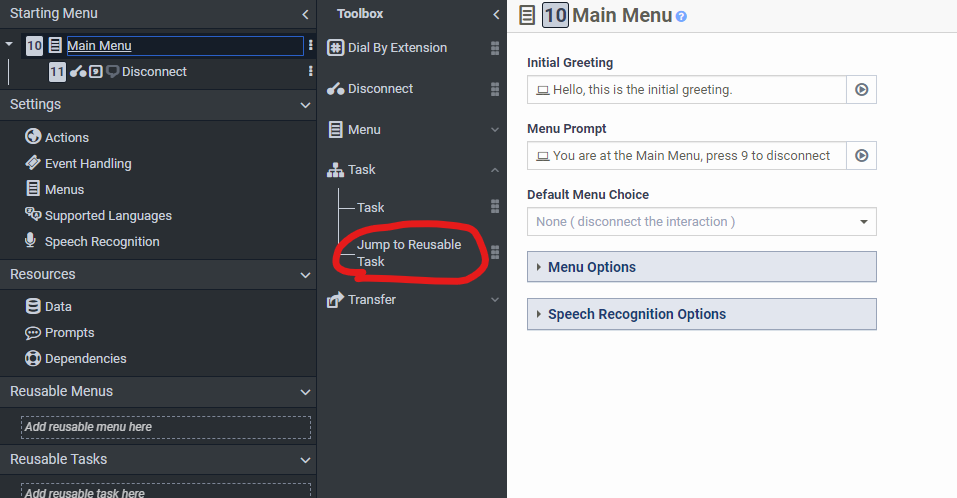Select the Disconnect node in Starting Menu tree
Screen dimensions: 957x498
click(x=154, y=72)
